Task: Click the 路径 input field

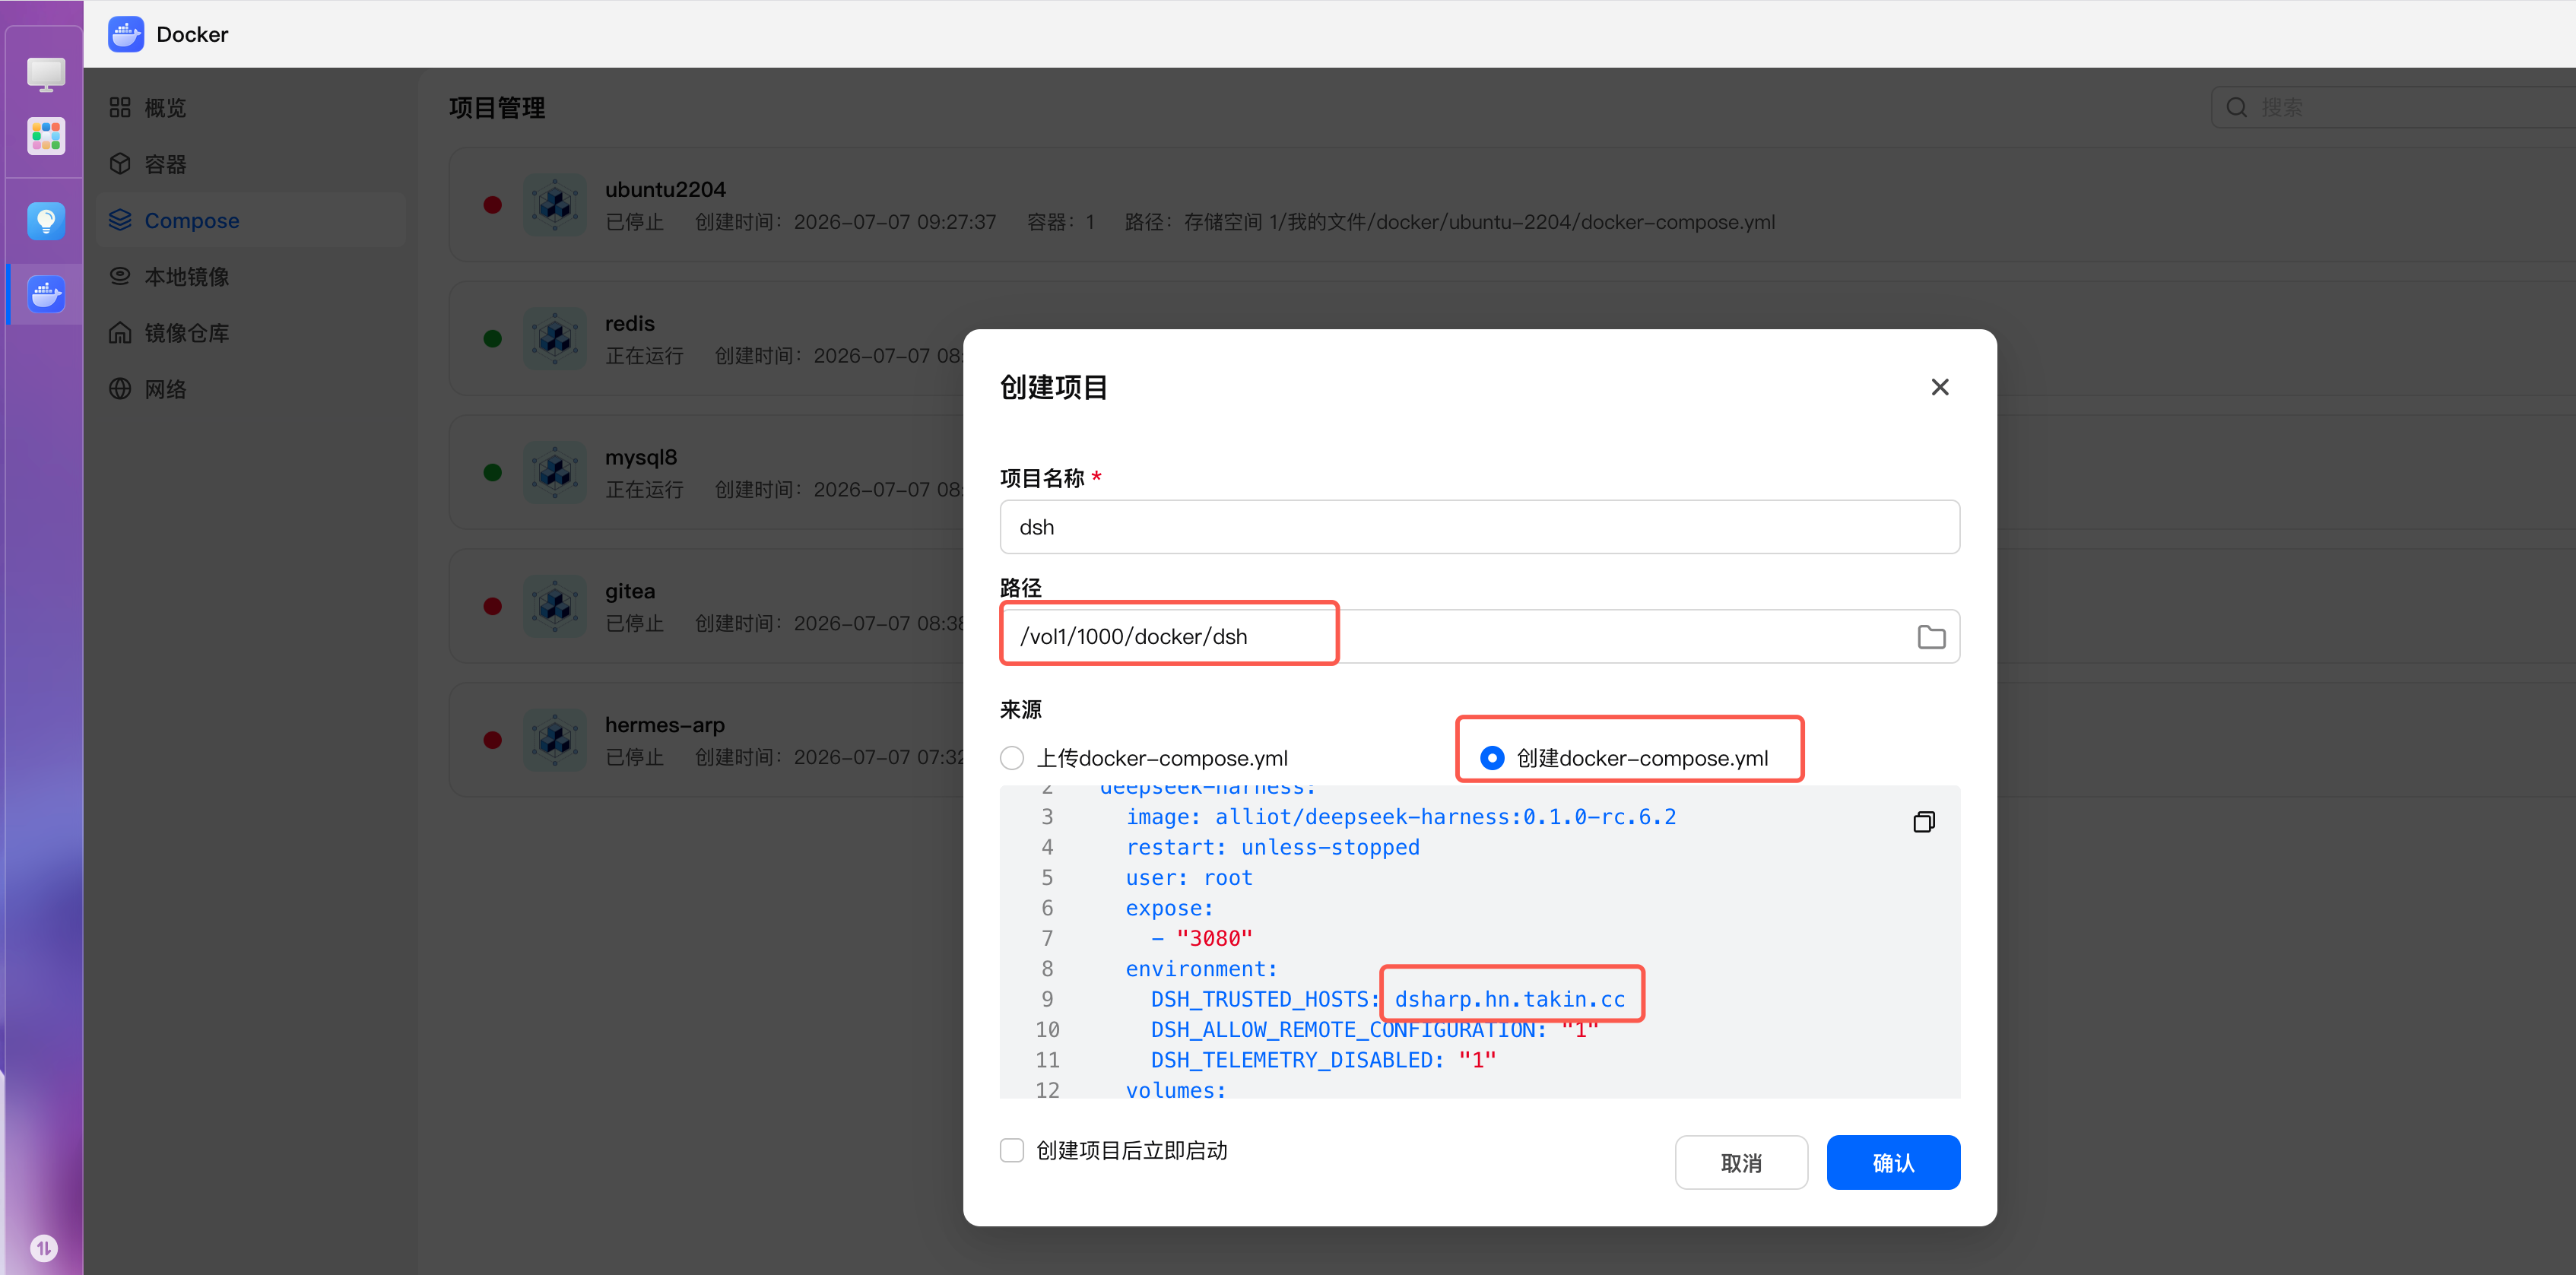Action: [1479, 637]
